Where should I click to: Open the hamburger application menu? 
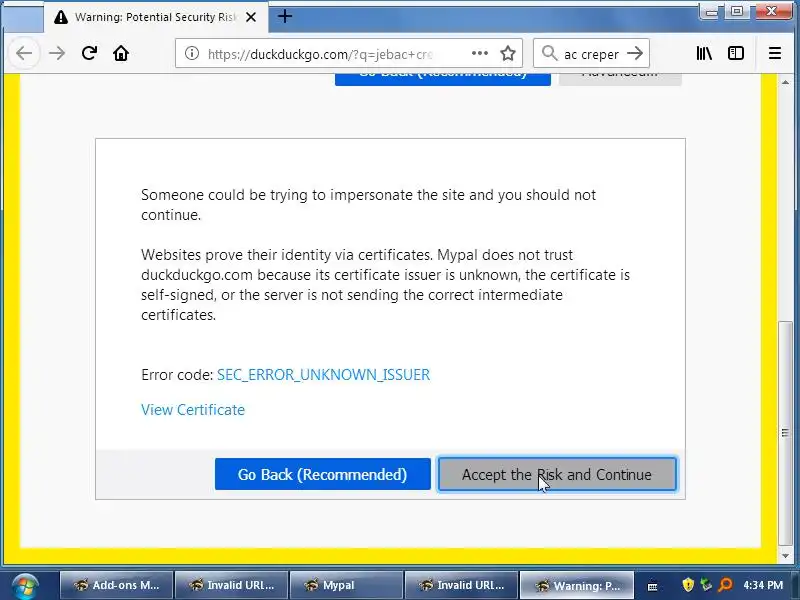(775, 53)
